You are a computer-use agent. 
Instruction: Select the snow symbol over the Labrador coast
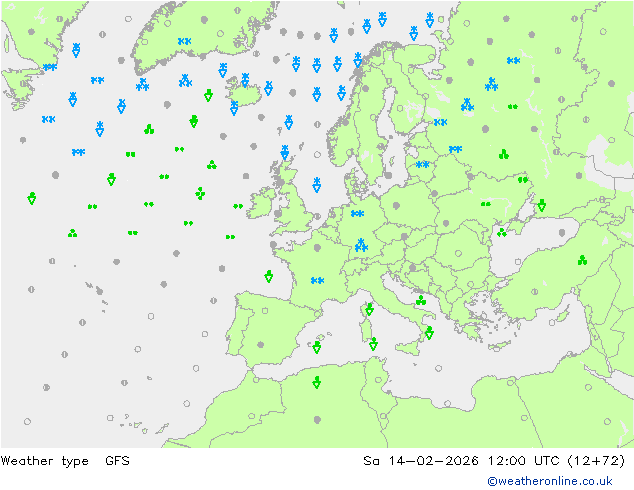[x=50, y=67]
